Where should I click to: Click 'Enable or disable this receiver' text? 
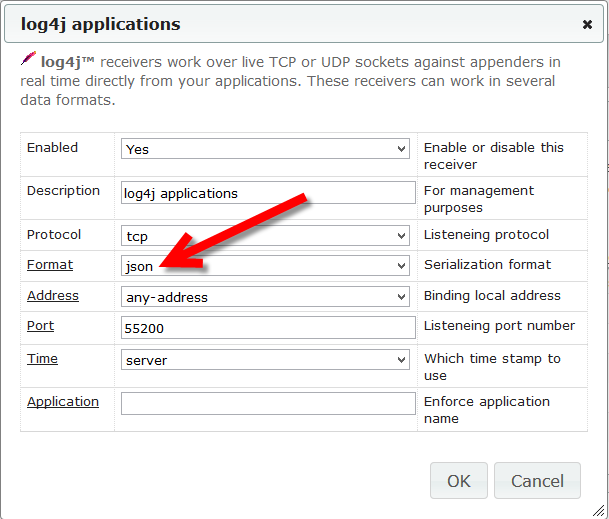pyautogui.click(x=494, y=156)
